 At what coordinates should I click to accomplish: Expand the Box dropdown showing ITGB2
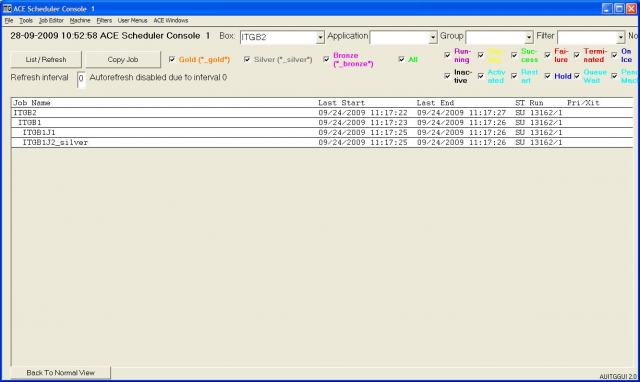point(320,38)
